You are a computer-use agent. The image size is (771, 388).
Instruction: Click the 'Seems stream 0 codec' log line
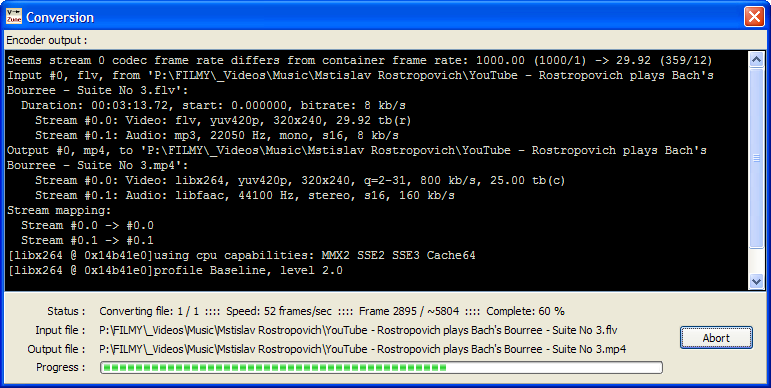360,60
